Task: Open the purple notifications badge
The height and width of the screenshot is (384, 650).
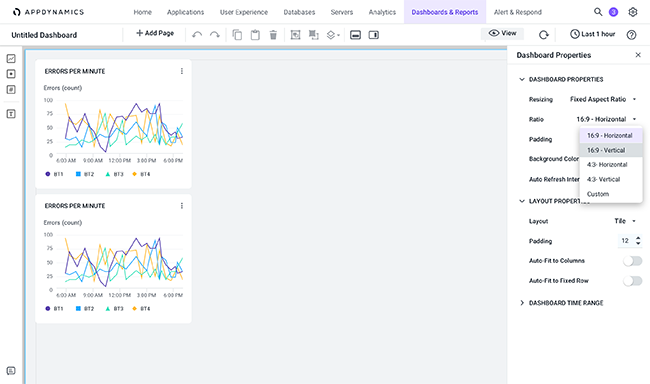Action: 613,12
